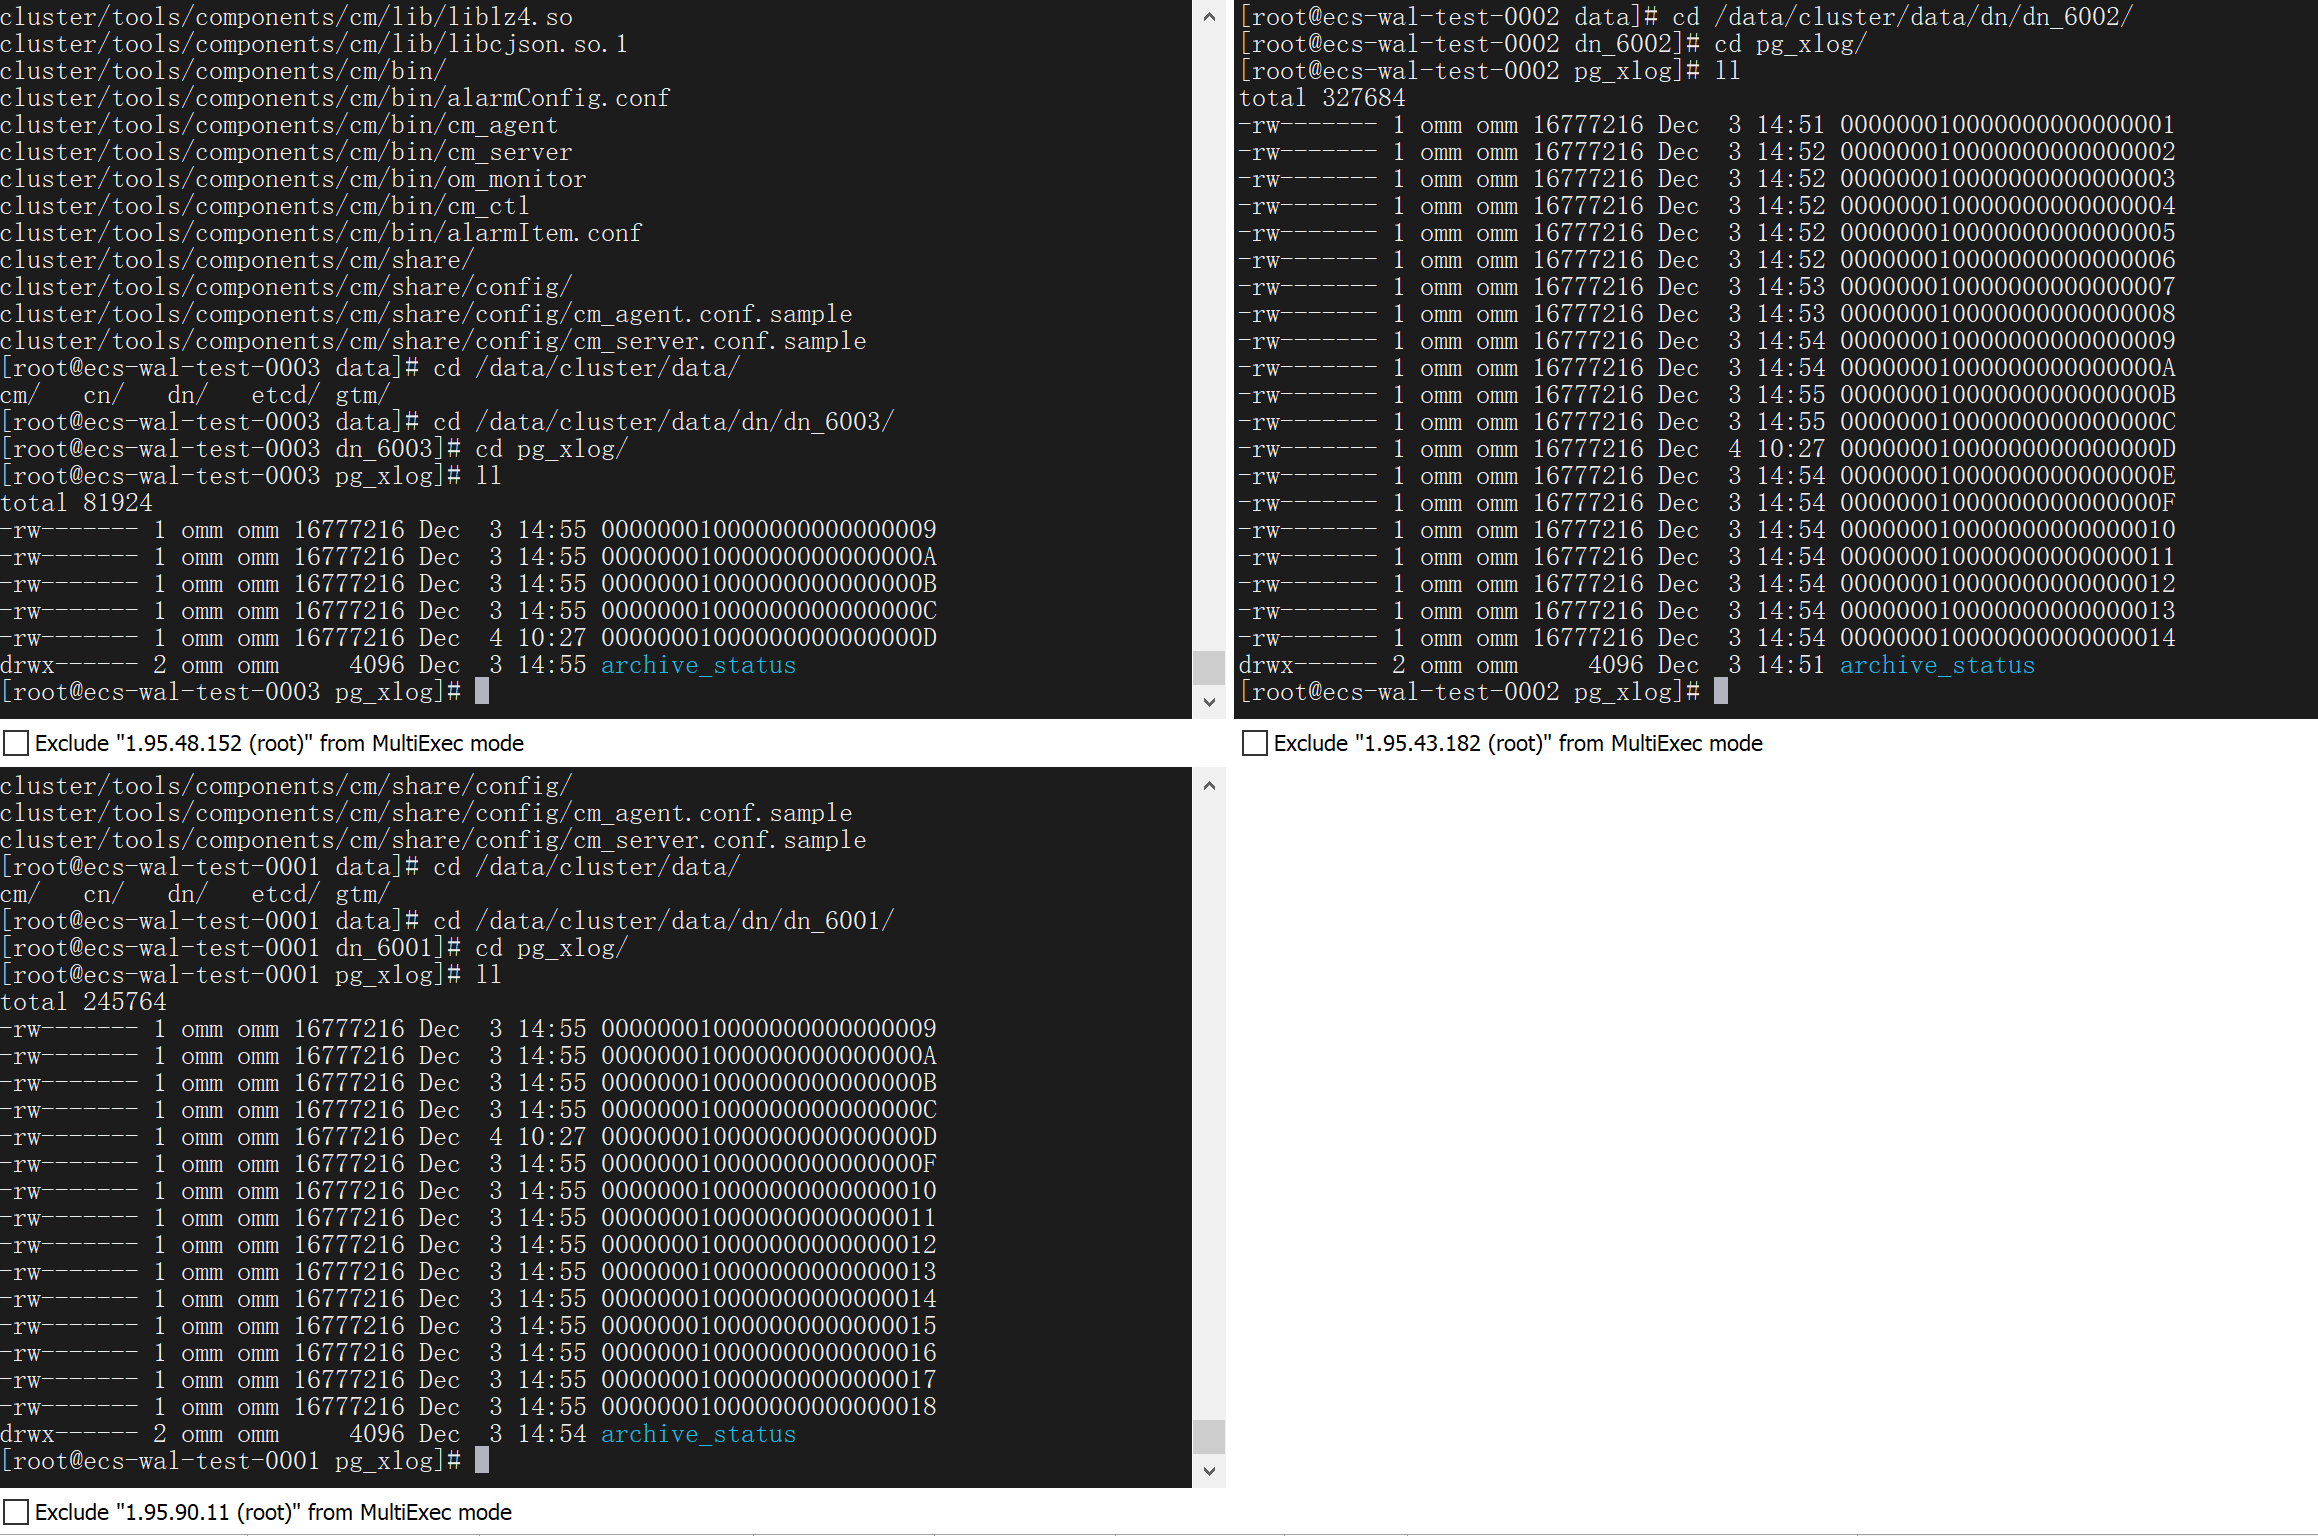The image size is (2318, 1536).
Task: Click archive_status in ecs-wal-test-0002 listing
Action: pos(1936,666)
